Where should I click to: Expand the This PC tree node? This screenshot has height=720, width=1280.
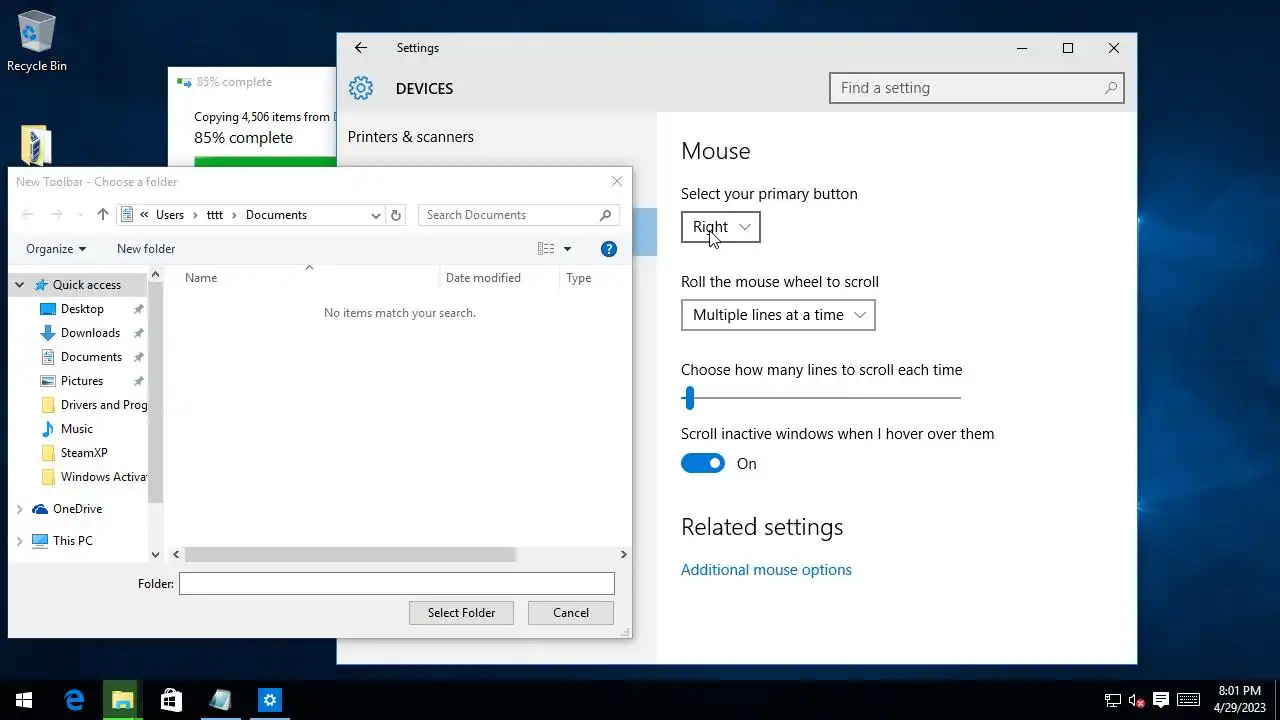click(19, 541)
